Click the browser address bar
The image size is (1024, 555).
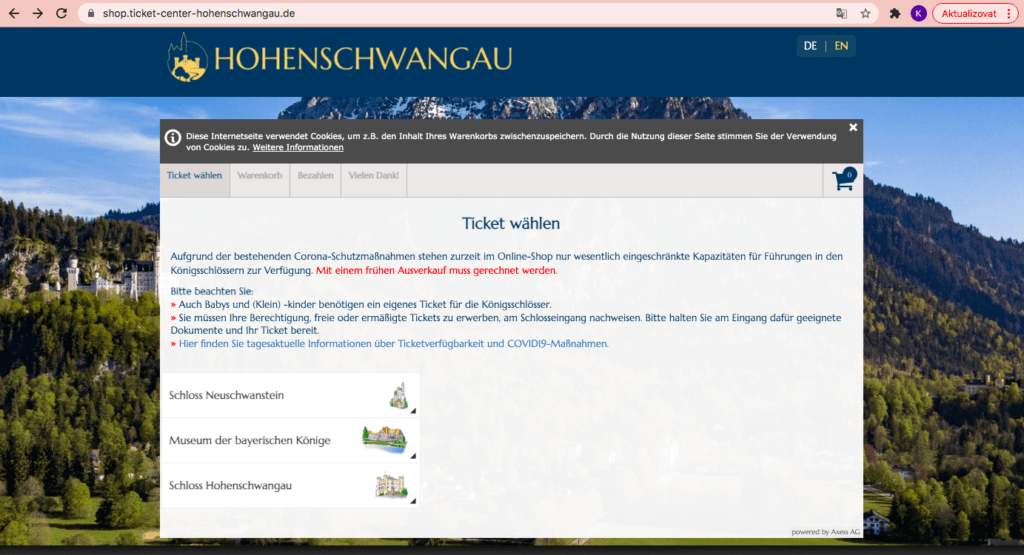click(x=450, y=14)
